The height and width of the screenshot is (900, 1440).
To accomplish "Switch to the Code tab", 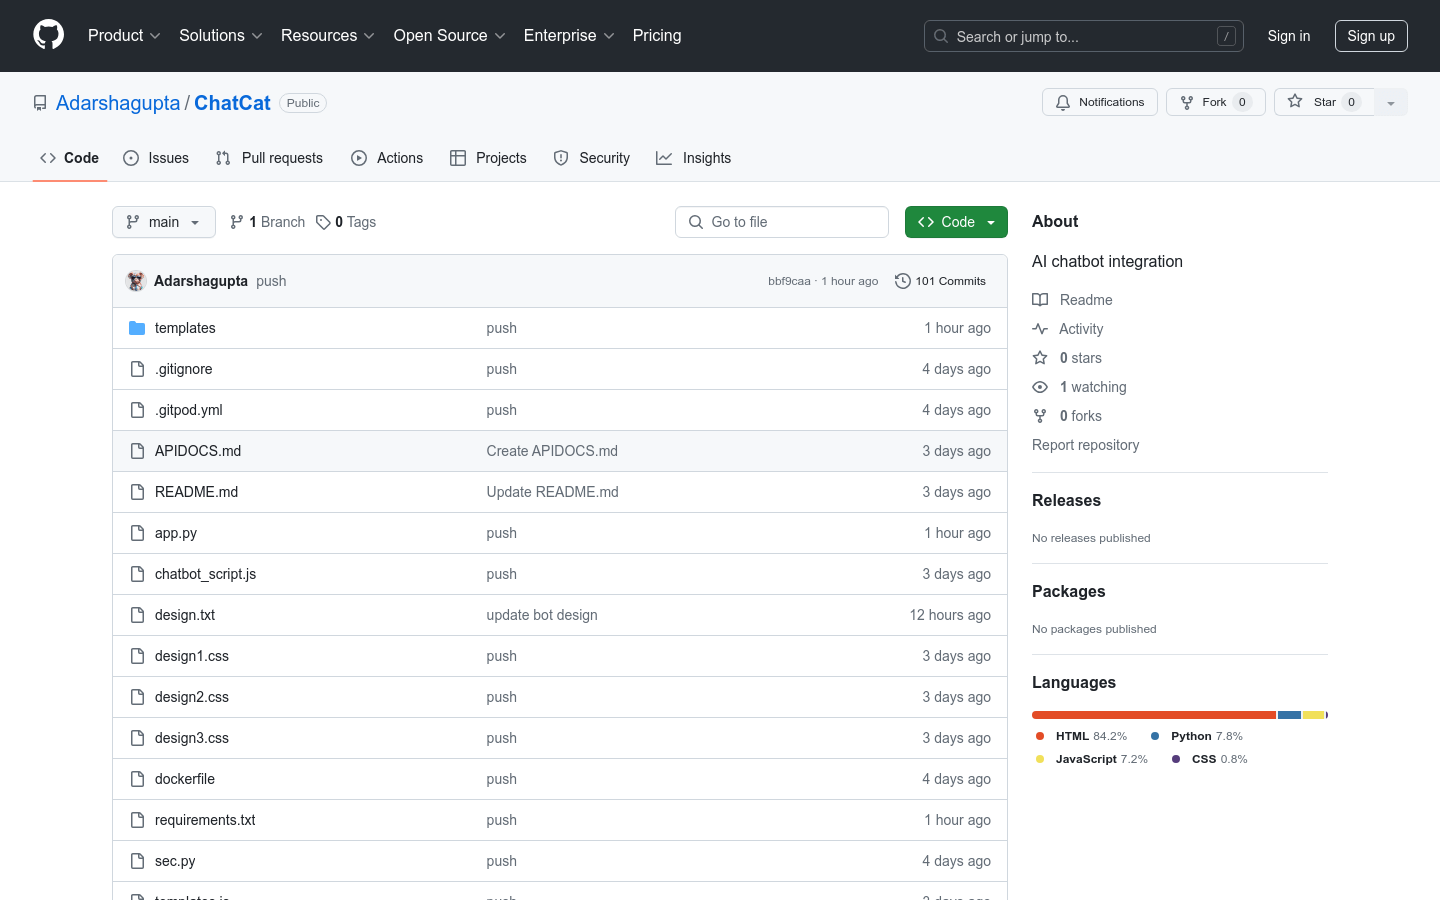I will pyautogui.click(x=70, y=158).
